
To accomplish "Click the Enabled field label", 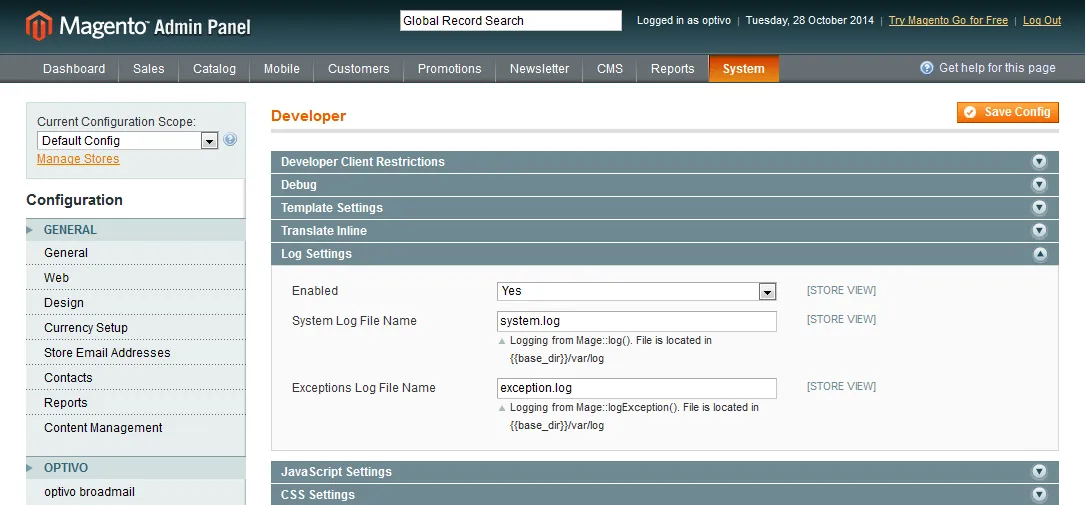I will click(314, 291).
